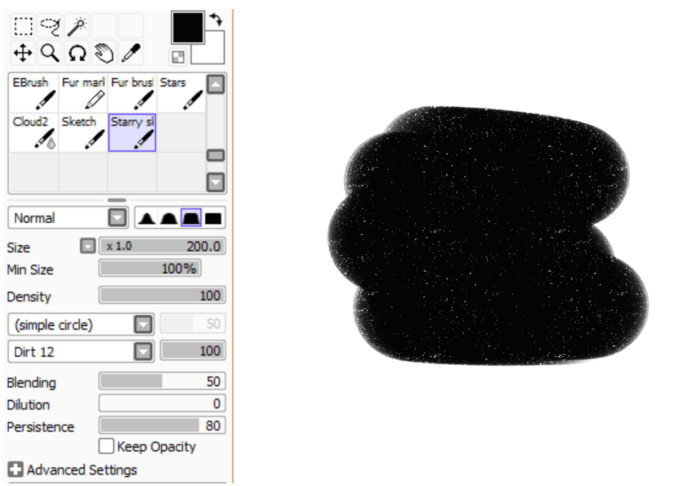Open the Size multiplier dropdown arrow
The width and height of the screenshot is (700, 486).
(x=88, y=246)
